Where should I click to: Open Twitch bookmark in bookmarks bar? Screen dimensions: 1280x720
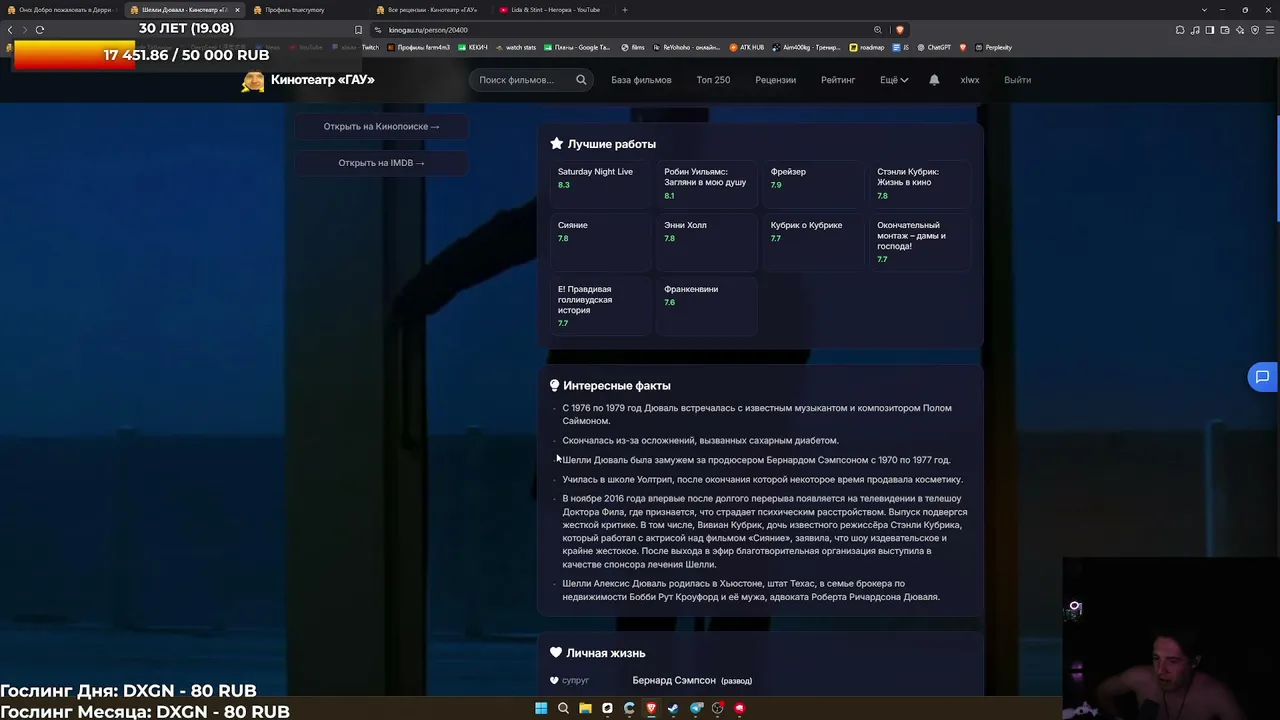click(370, 47)
